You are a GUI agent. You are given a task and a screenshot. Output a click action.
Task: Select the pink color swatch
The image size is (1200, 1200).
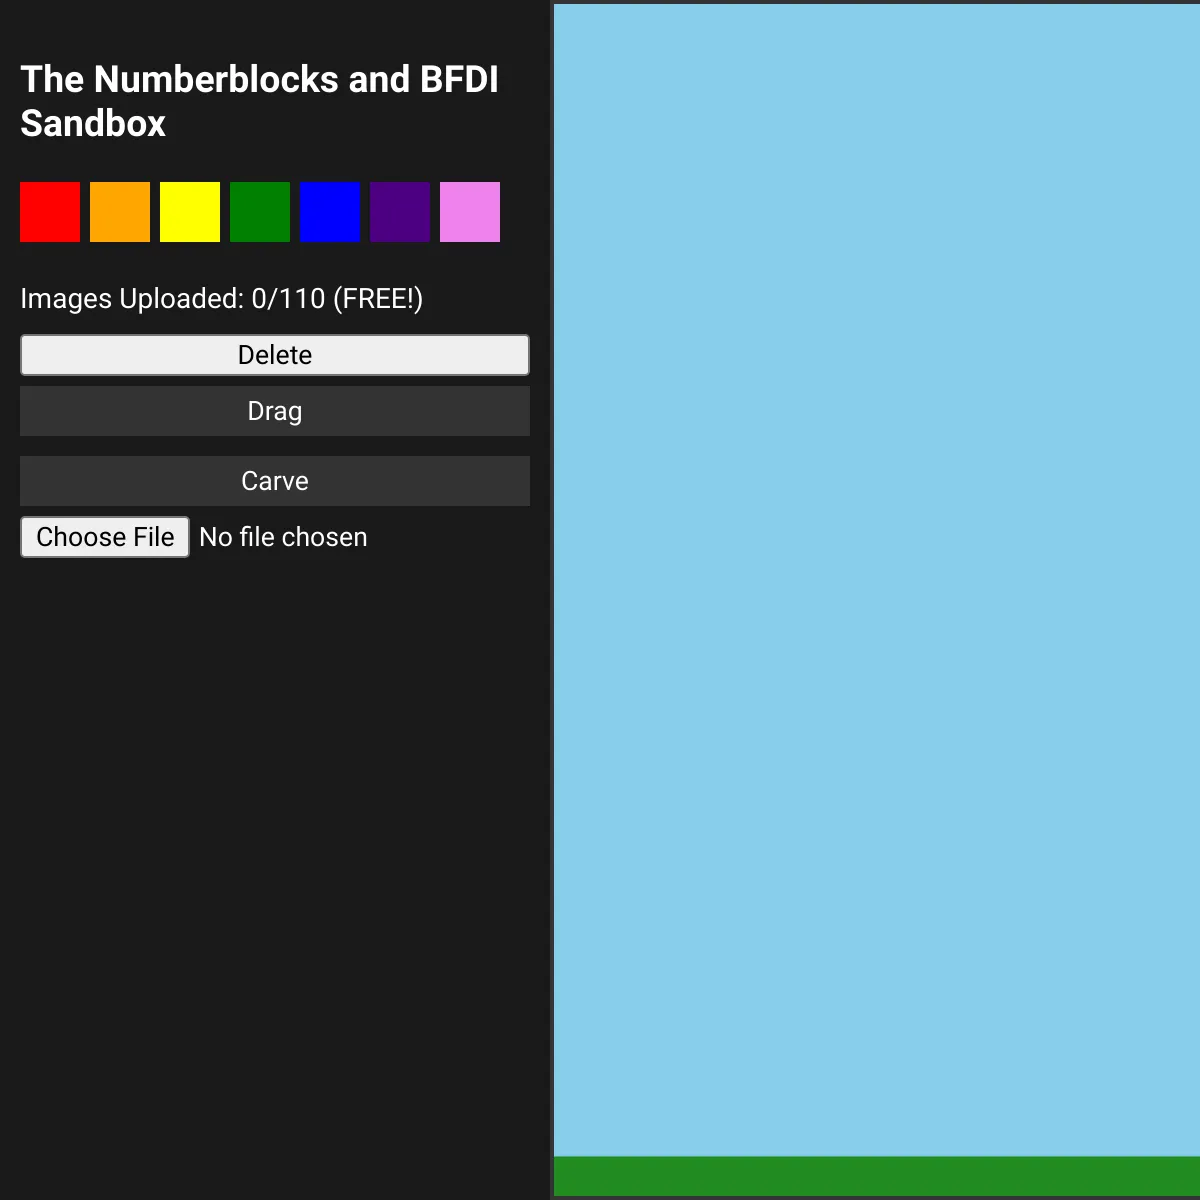click(469, 211)
